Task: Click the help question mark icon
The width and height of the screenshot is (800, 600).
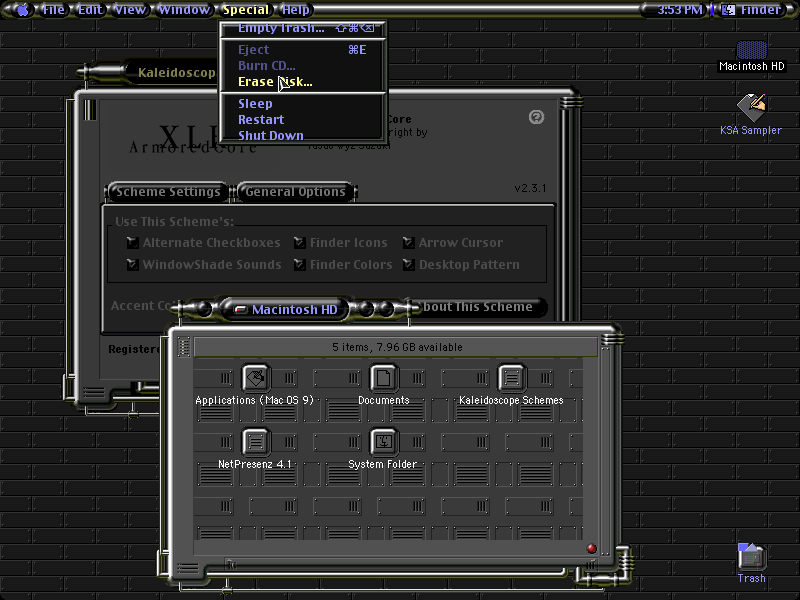Action: click(536, 117)
